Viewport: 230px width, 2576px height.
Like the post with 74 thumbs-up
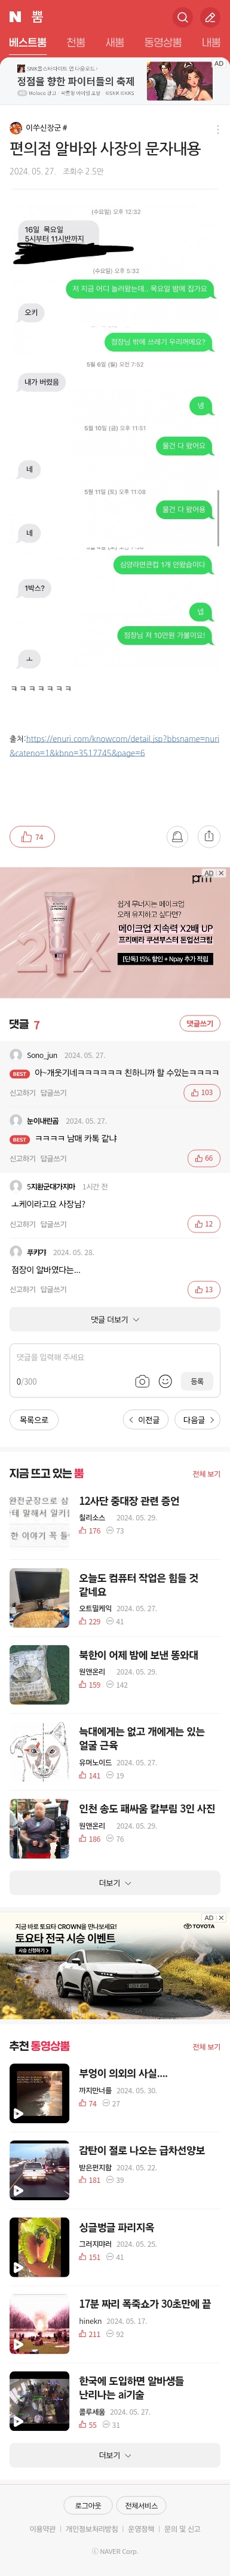pyautogui.click(x=32, y=837)
